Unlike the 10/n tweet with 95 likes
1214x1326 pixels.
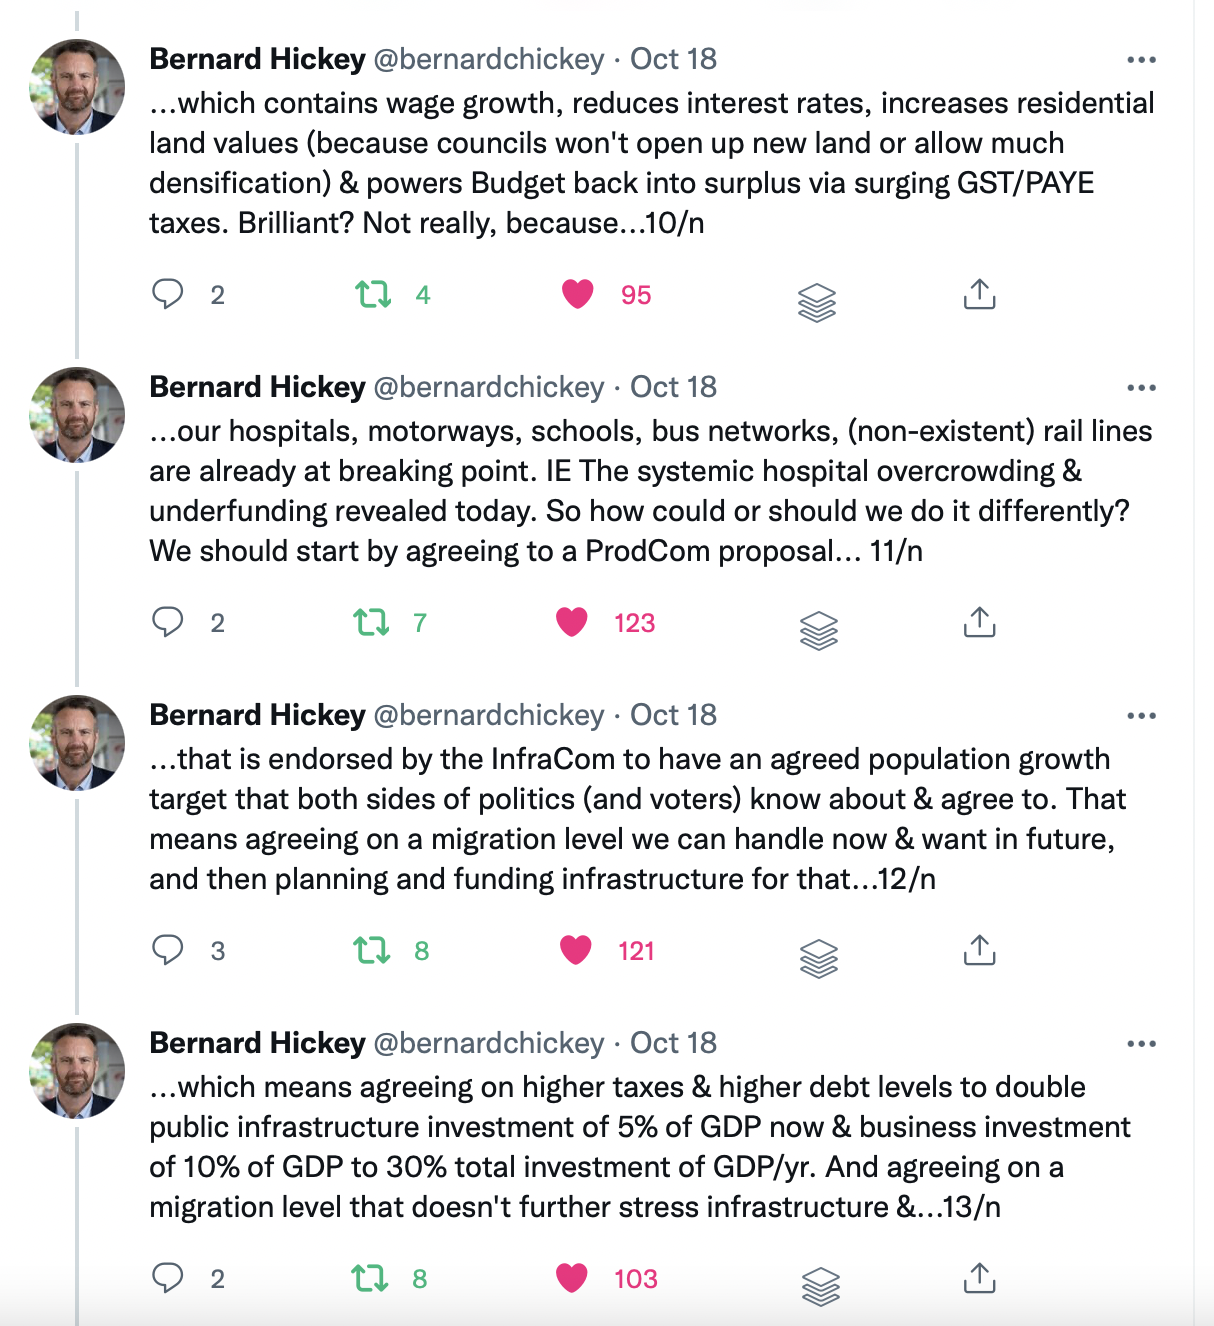(x=578, y=294)
